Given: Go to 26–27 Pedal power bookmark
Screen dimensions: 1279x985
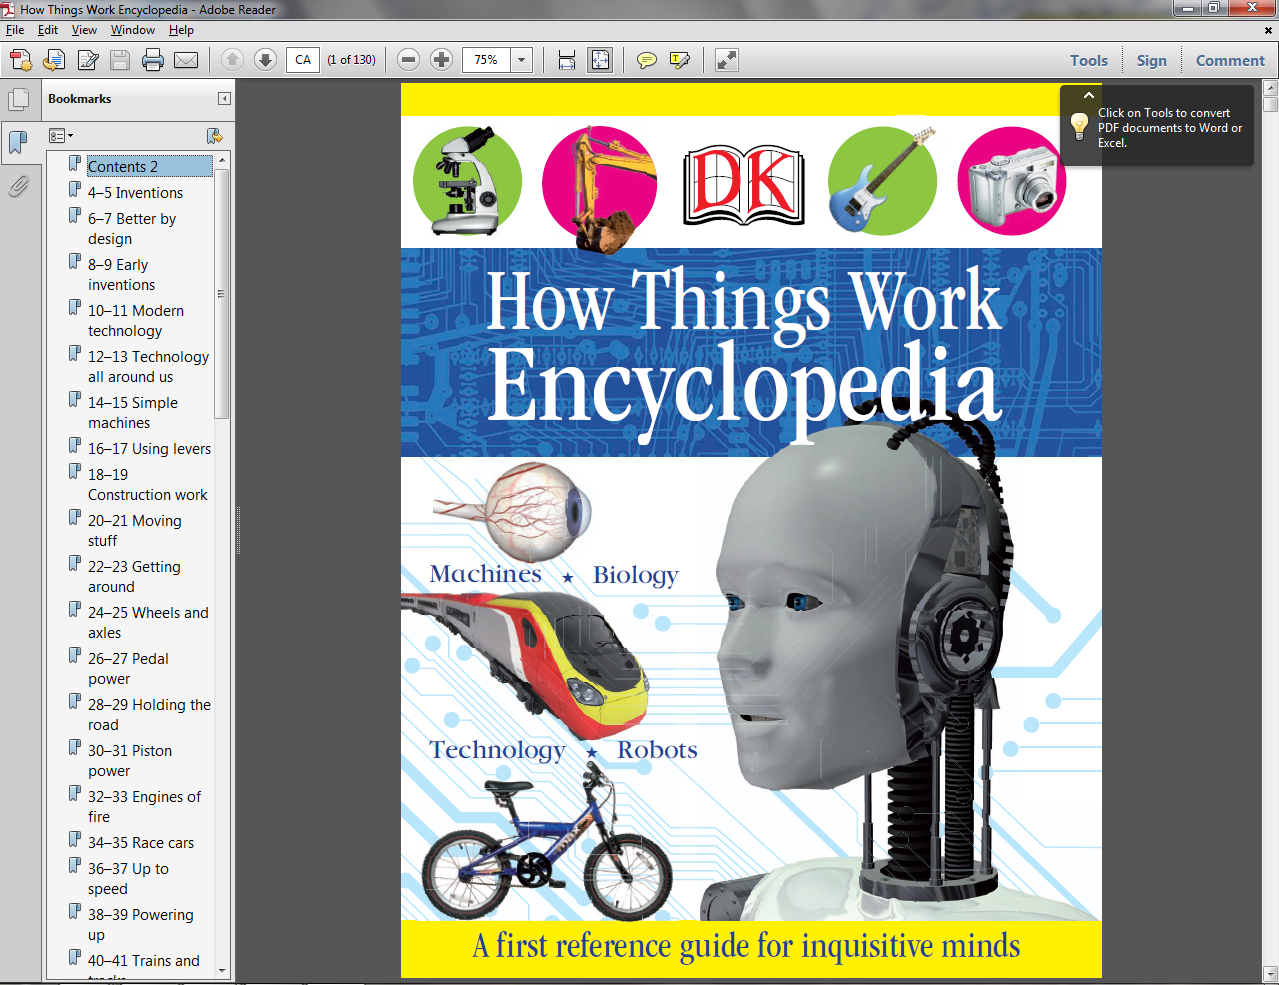Looking at the screenshot, I should click(128, 668).
